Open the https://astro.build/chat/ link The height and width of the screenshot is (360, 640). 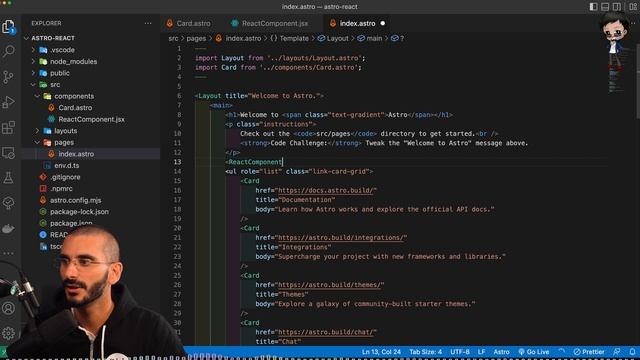tap(326, 332)
